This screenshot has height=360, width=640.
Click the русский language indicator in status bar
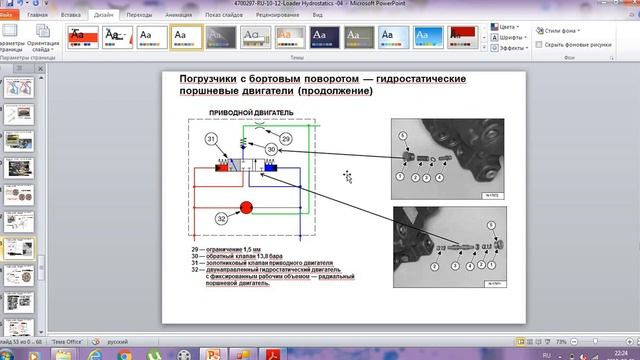tap(118, 342)
